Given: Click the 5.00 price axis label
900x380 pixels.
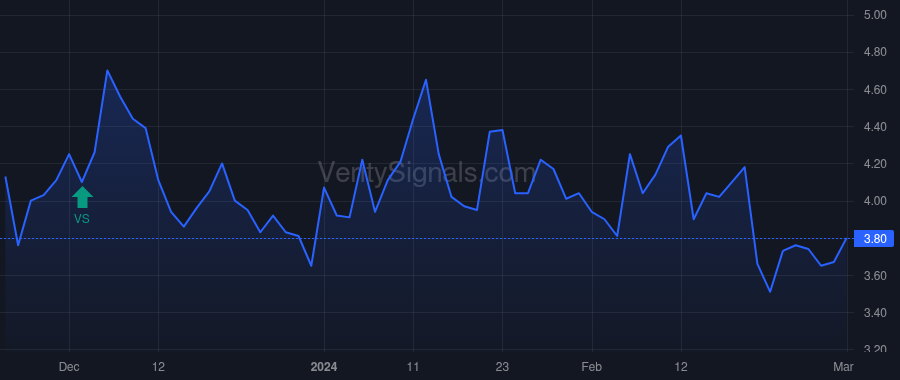Looking at the screenshot, I should click(875, 15).
